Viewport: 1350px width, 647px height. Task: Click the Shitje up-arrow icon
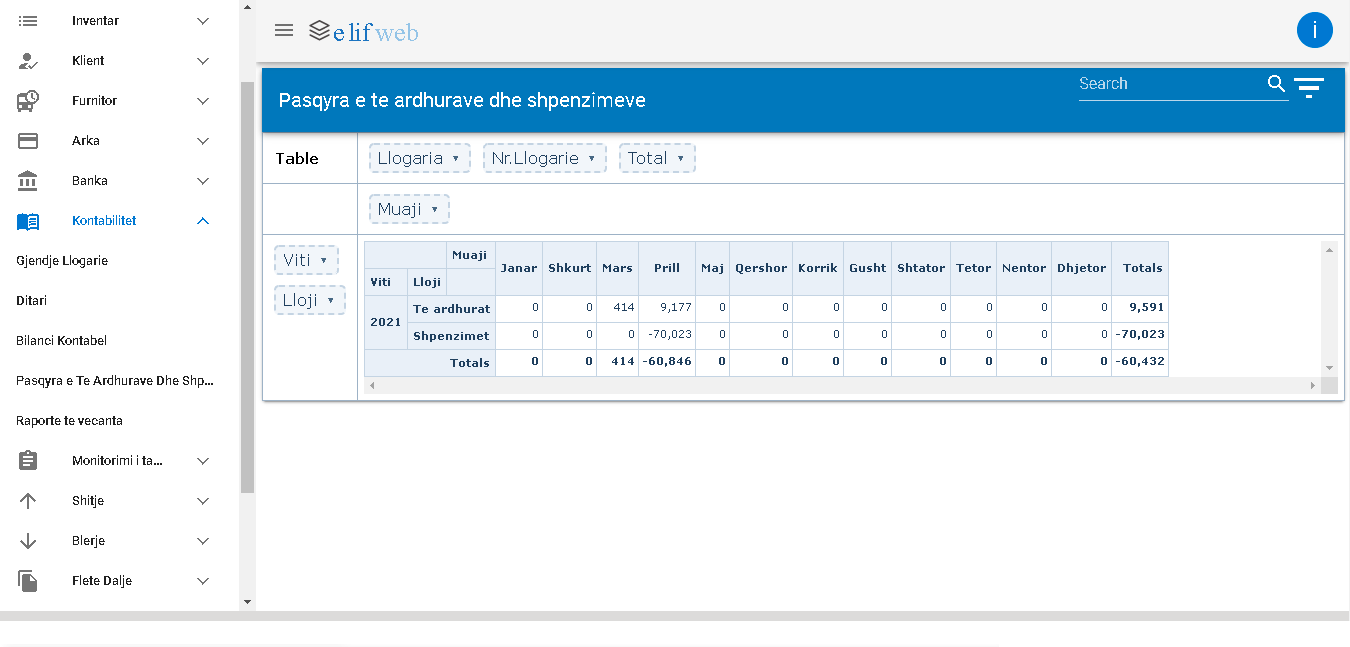[28, 501]
